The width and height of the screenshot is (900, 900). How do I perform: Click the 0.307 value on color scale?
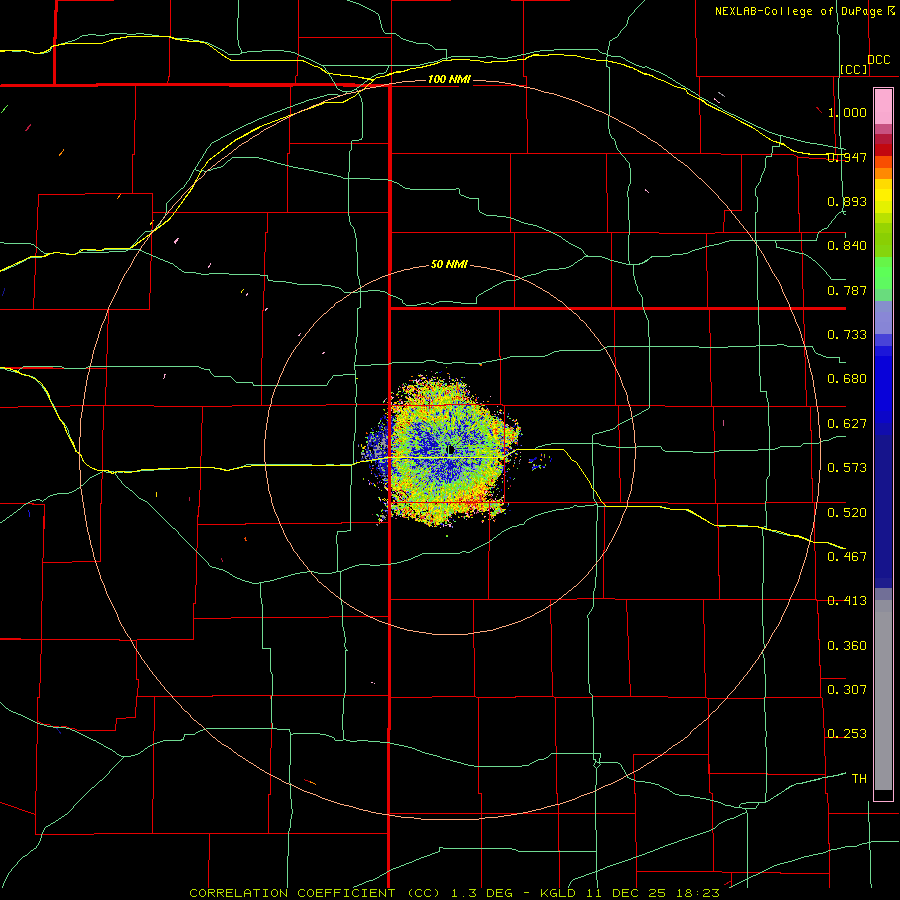click(x=847, y=690)
